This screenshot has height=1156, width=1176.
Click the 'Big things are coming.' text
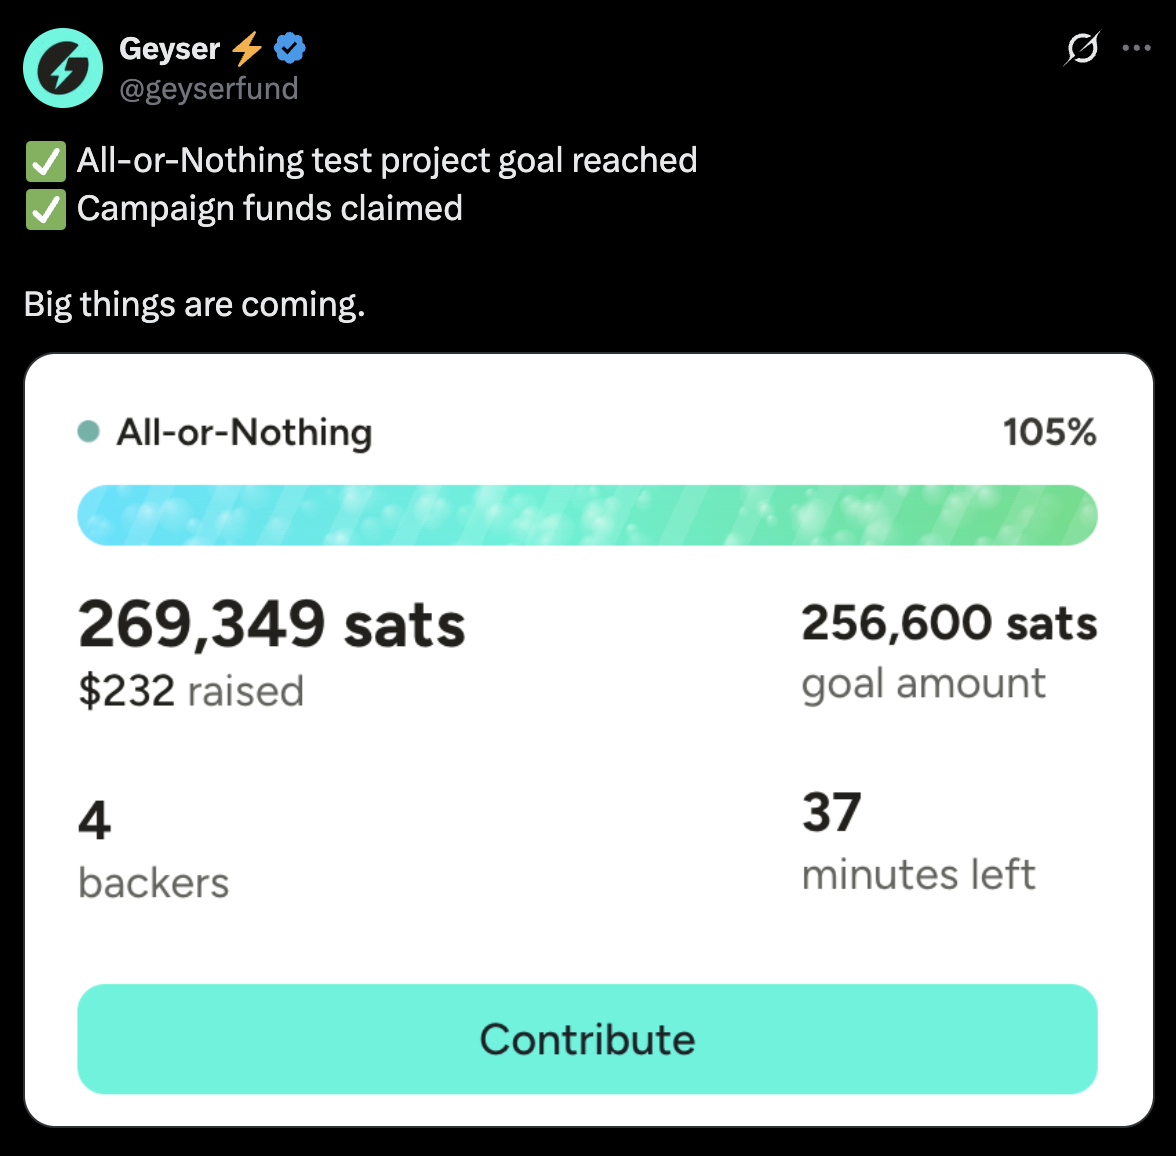(x=195, y=304)
